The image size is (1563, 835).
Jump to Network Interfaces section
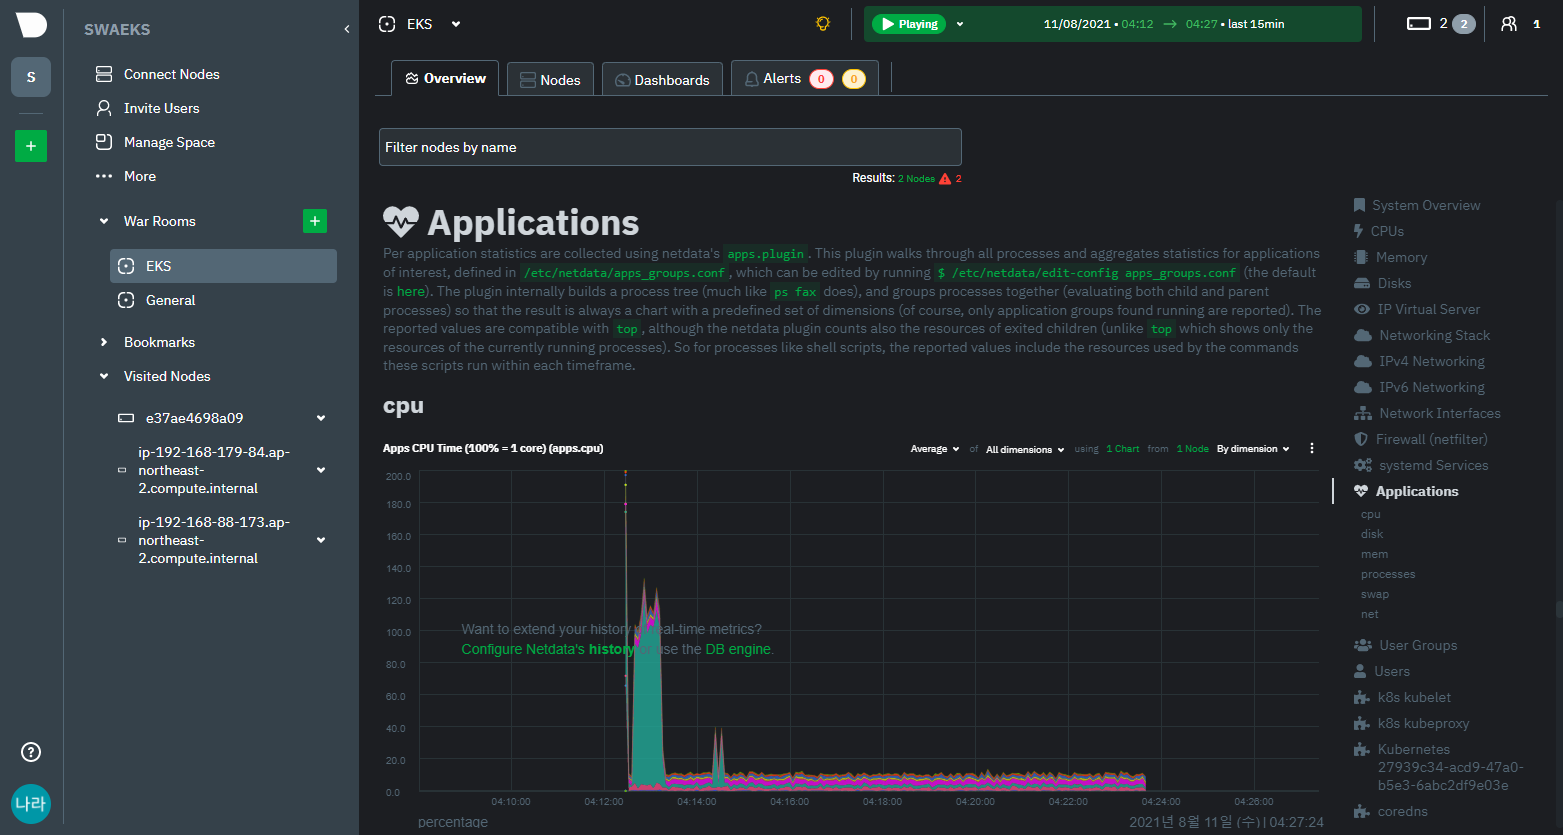tap(1440, 413)
